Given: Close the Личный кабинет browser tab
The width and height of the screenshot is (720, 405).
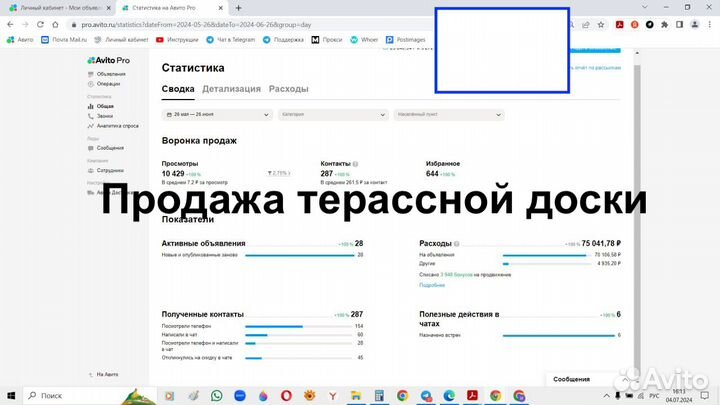Looking at the screenshot, I should (x=108, y=8).
